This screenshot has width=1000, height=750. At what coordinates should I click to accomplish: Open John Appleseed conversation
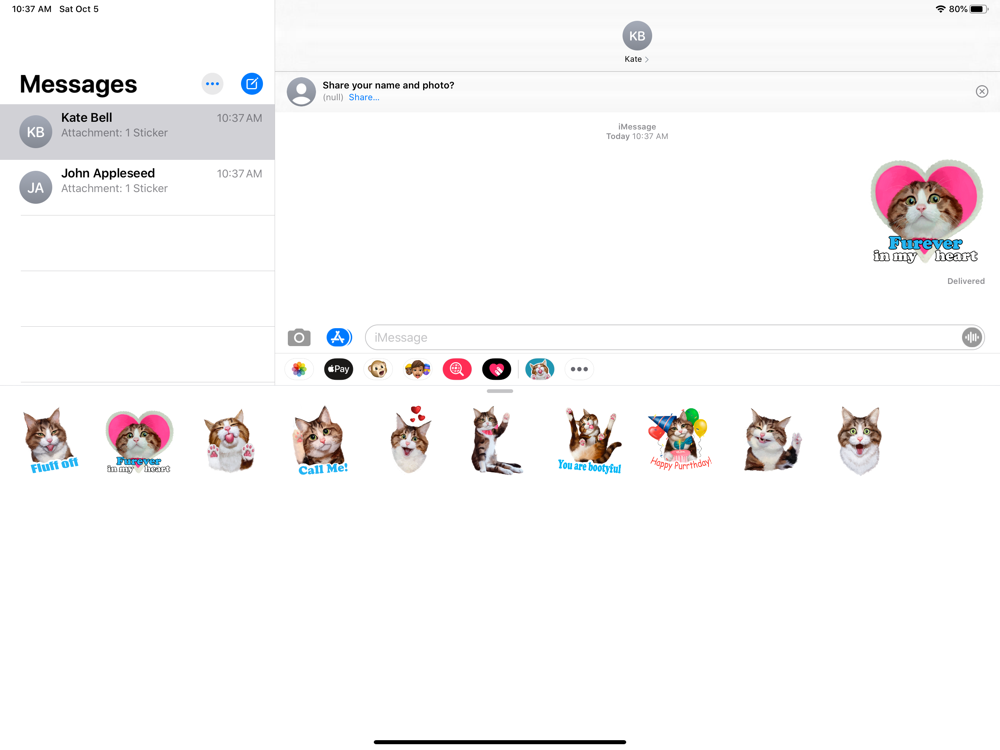tap(137, 188)
